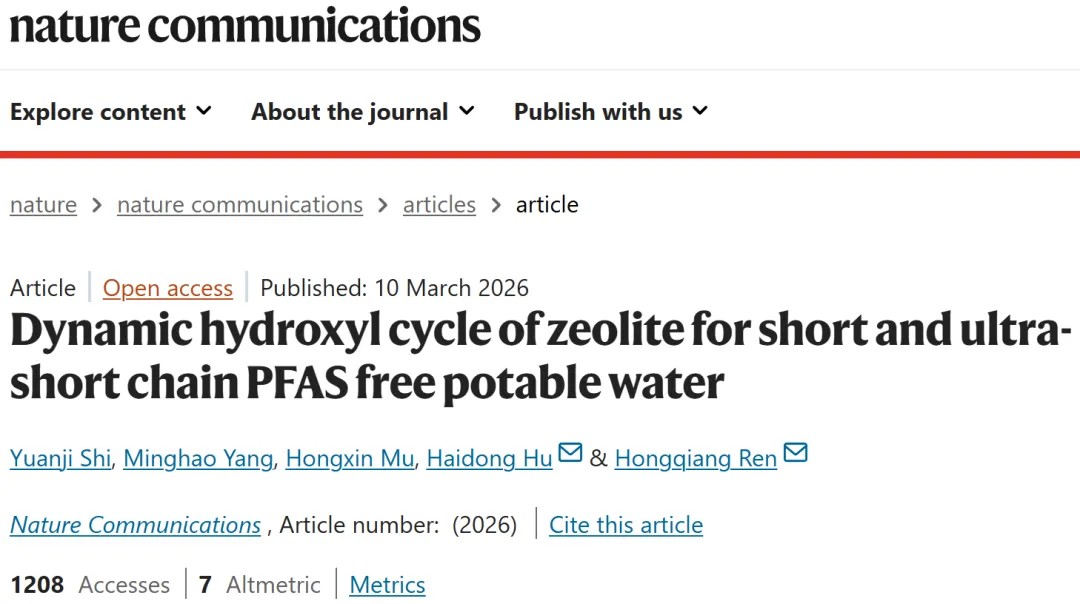Click the italic Nature Communications journal link

coord(135,525)
